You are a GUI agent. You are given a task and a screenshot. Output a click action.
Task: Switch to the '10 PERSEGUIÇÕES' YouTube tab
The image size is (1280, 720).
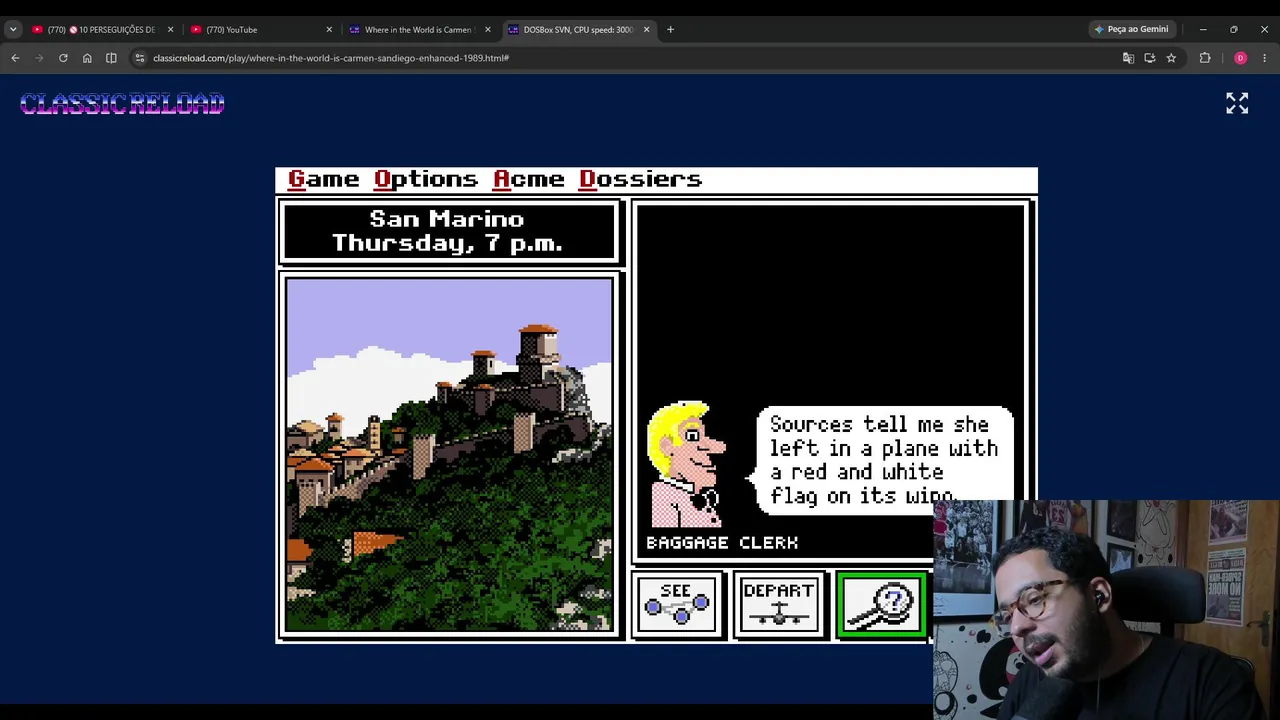tap(100, 30)
